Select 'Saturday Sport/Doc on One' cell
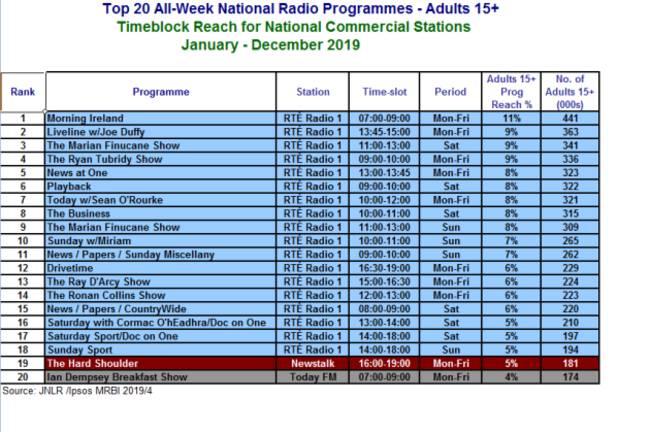Image resolution: width=650 pixels, height=432 pixels. 161,336
